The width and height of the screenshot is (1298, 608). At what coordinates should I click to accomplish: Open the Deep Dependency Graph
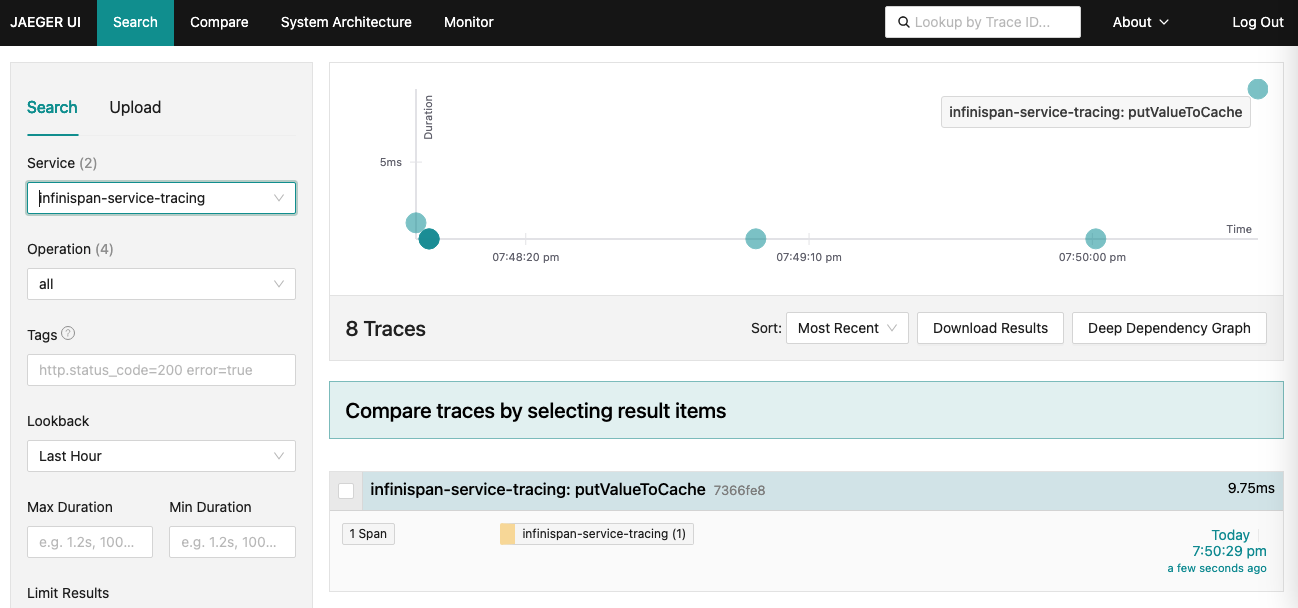point(1168,327)
